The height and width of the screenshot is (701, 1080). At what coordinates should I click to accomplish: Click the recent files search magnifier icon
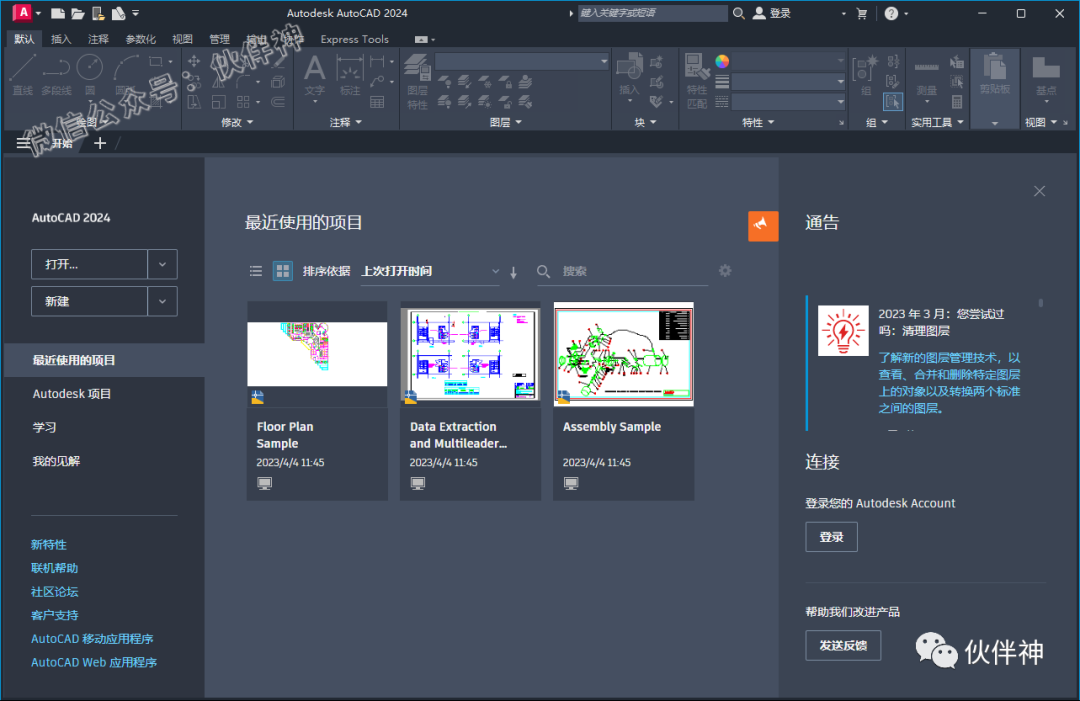[543, 271]
